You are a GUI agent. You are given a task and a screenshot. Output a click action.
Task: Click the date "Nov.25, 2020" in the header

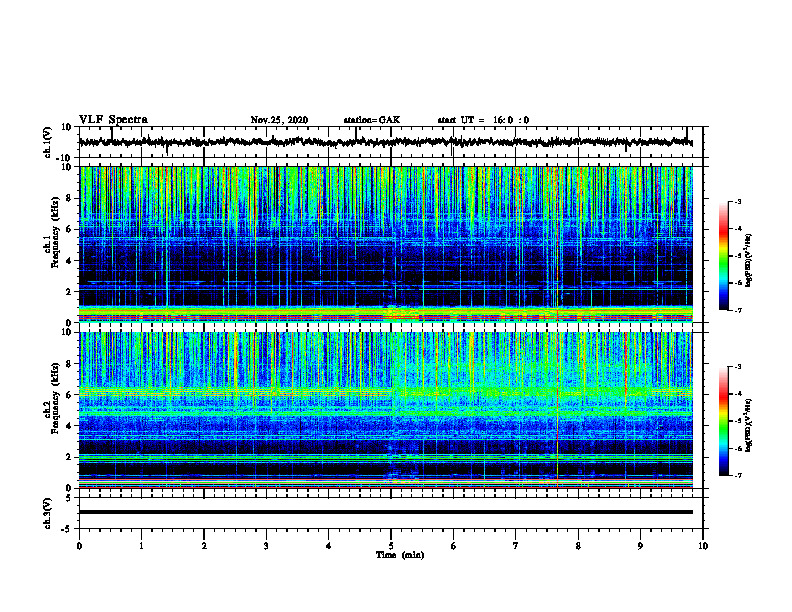tap(279, 120)
